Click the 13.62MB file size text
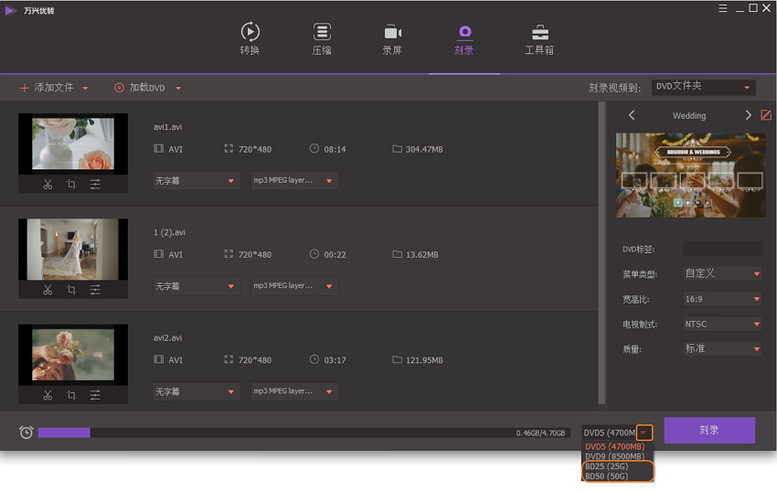Screen dimensions: 777x491 (422, 255)
